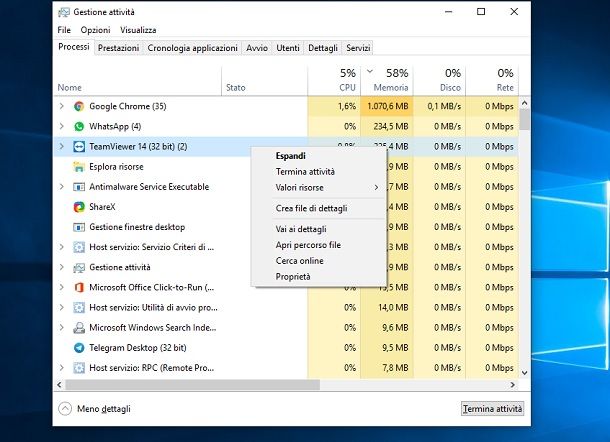610x442 pixels.
Task: Click the Termina attività button at bottom
Action: [493, 409]
